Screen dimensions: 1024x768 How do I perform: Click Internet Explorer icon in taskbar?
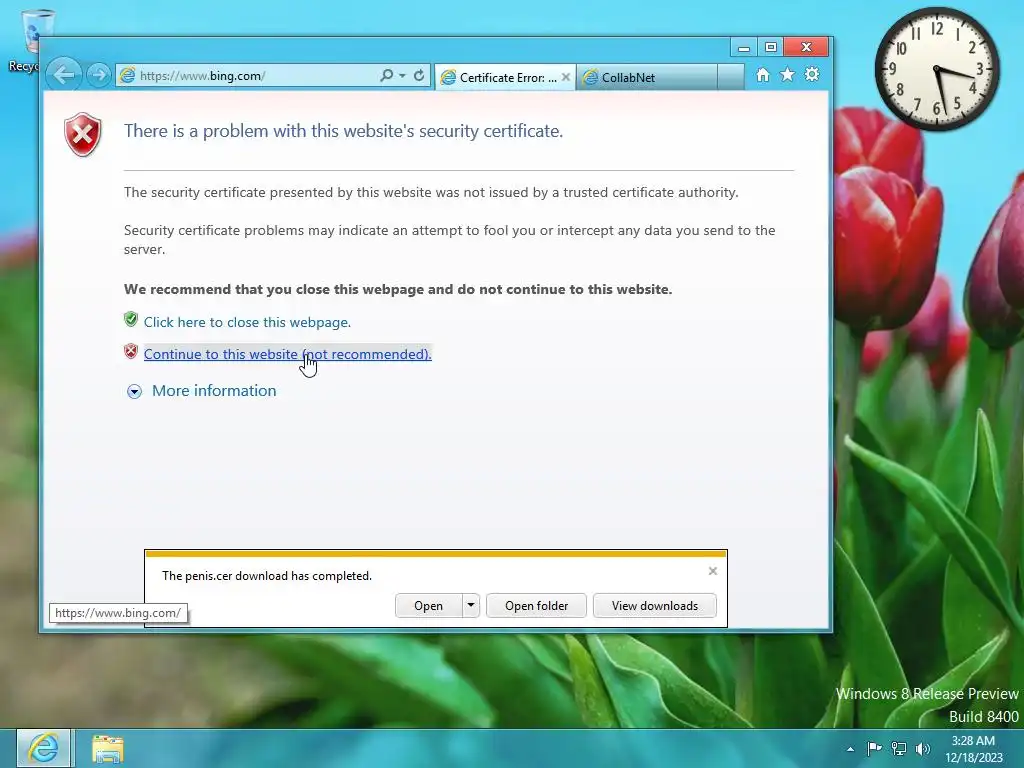[x=43, y=748]
